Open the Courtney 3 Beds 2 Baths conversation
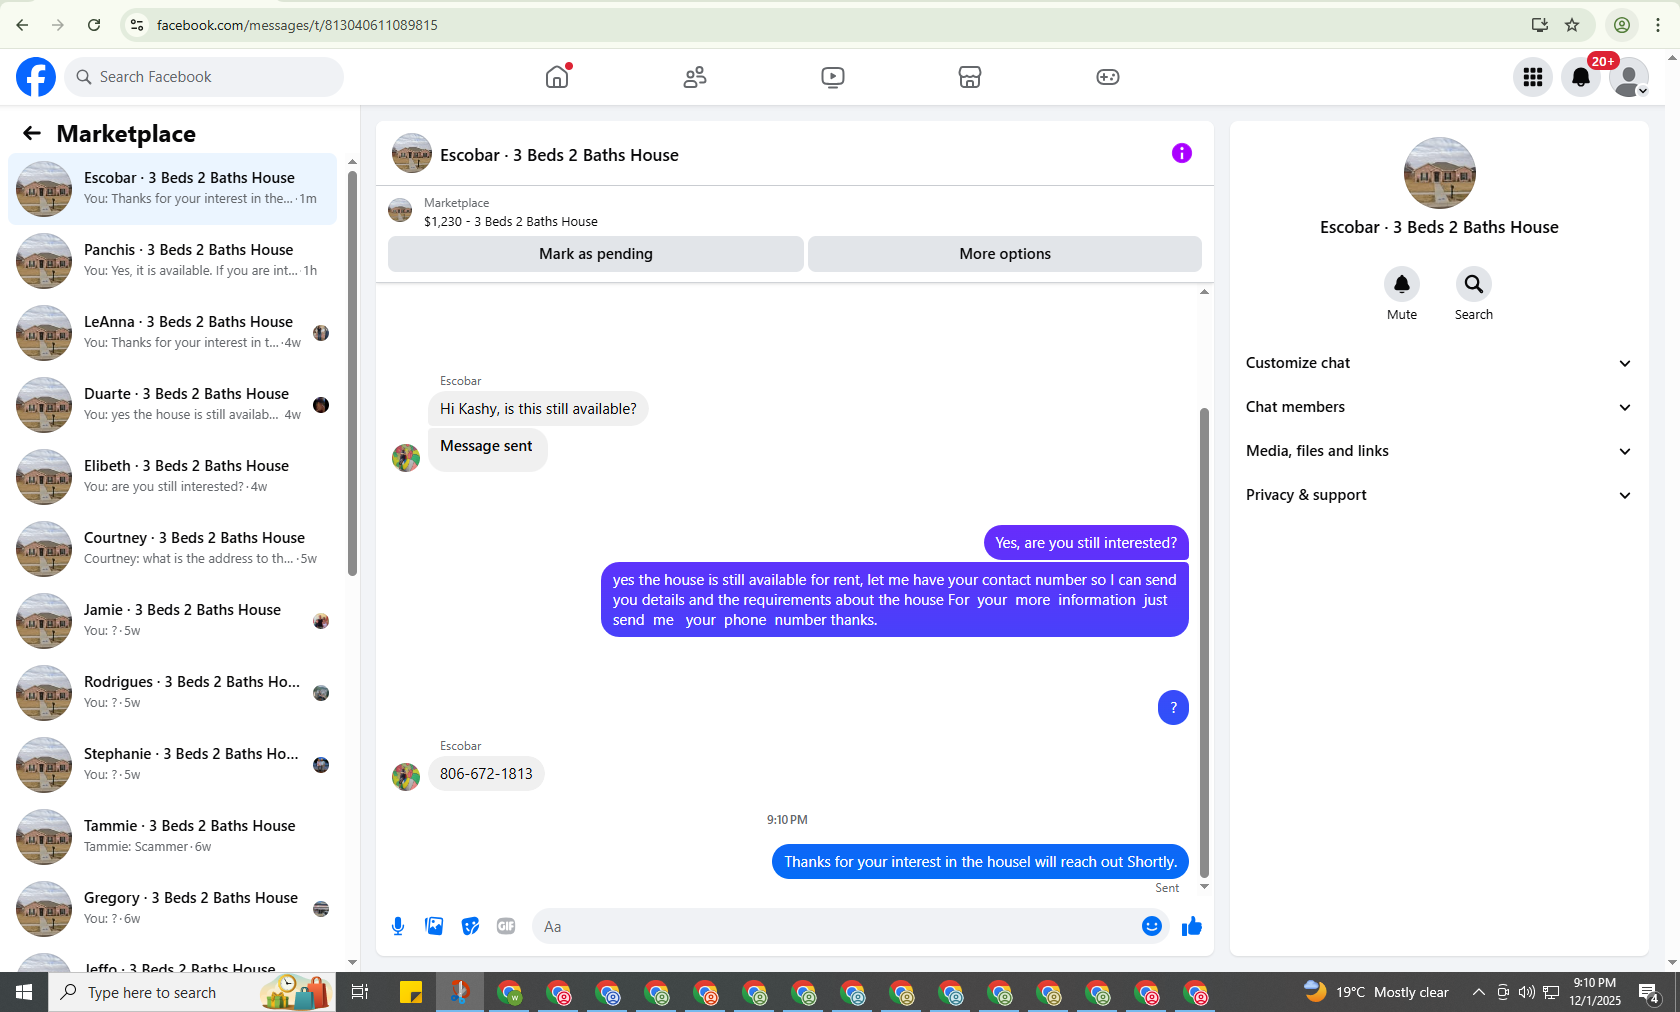Image resolution: width=1680 pixels, height=1012 pixels. click(172, 548)
